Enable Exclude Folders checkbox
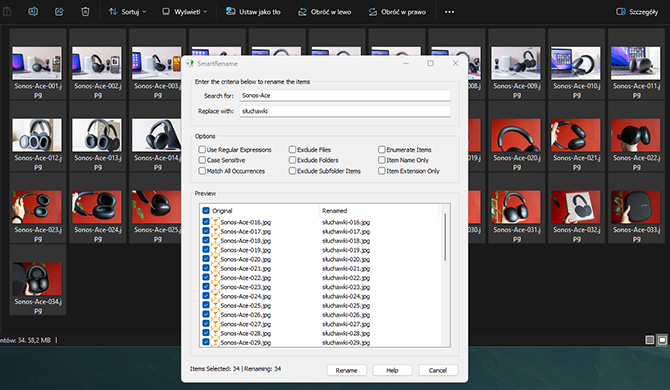The image size is (670, 390). pyautogui.click(x=292, y=160)
